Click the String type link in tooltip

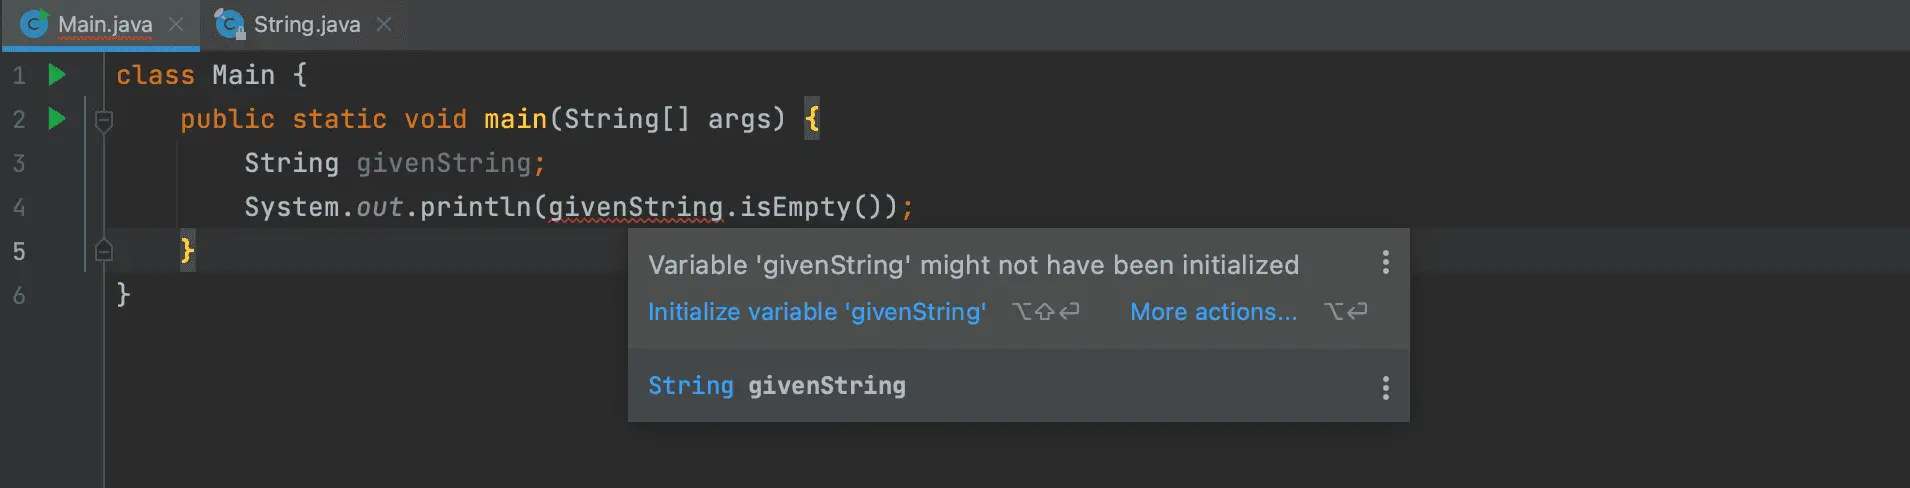[x=691, y=386]
